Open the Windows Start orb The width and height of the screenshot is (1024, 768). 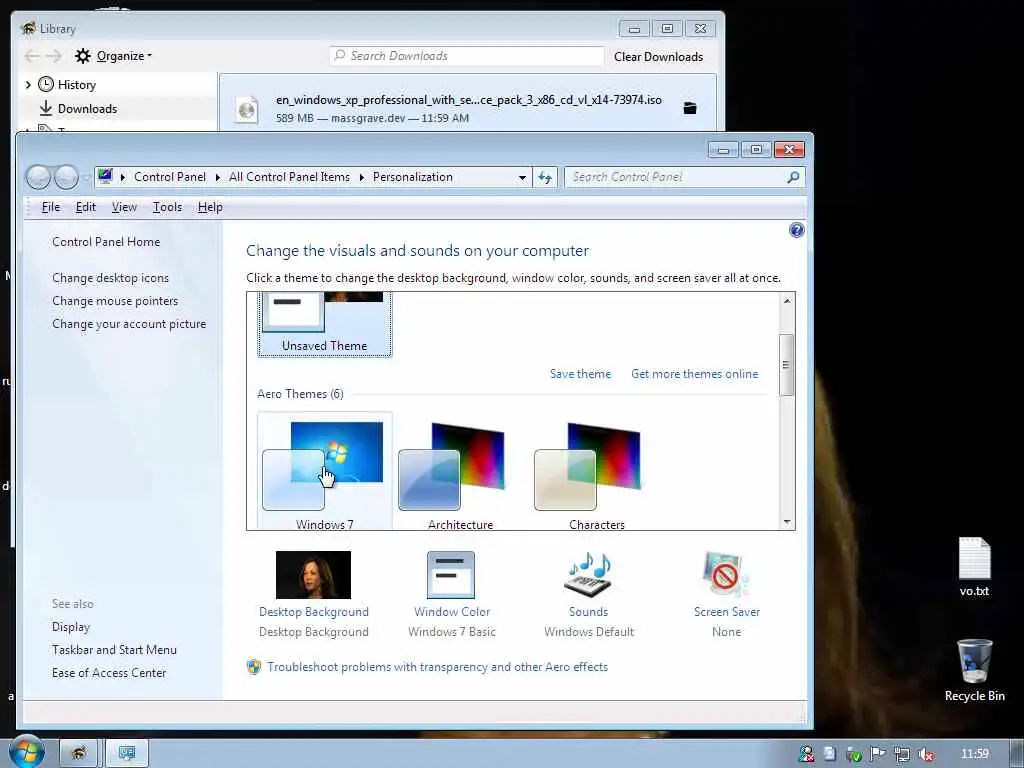[26, 752]
